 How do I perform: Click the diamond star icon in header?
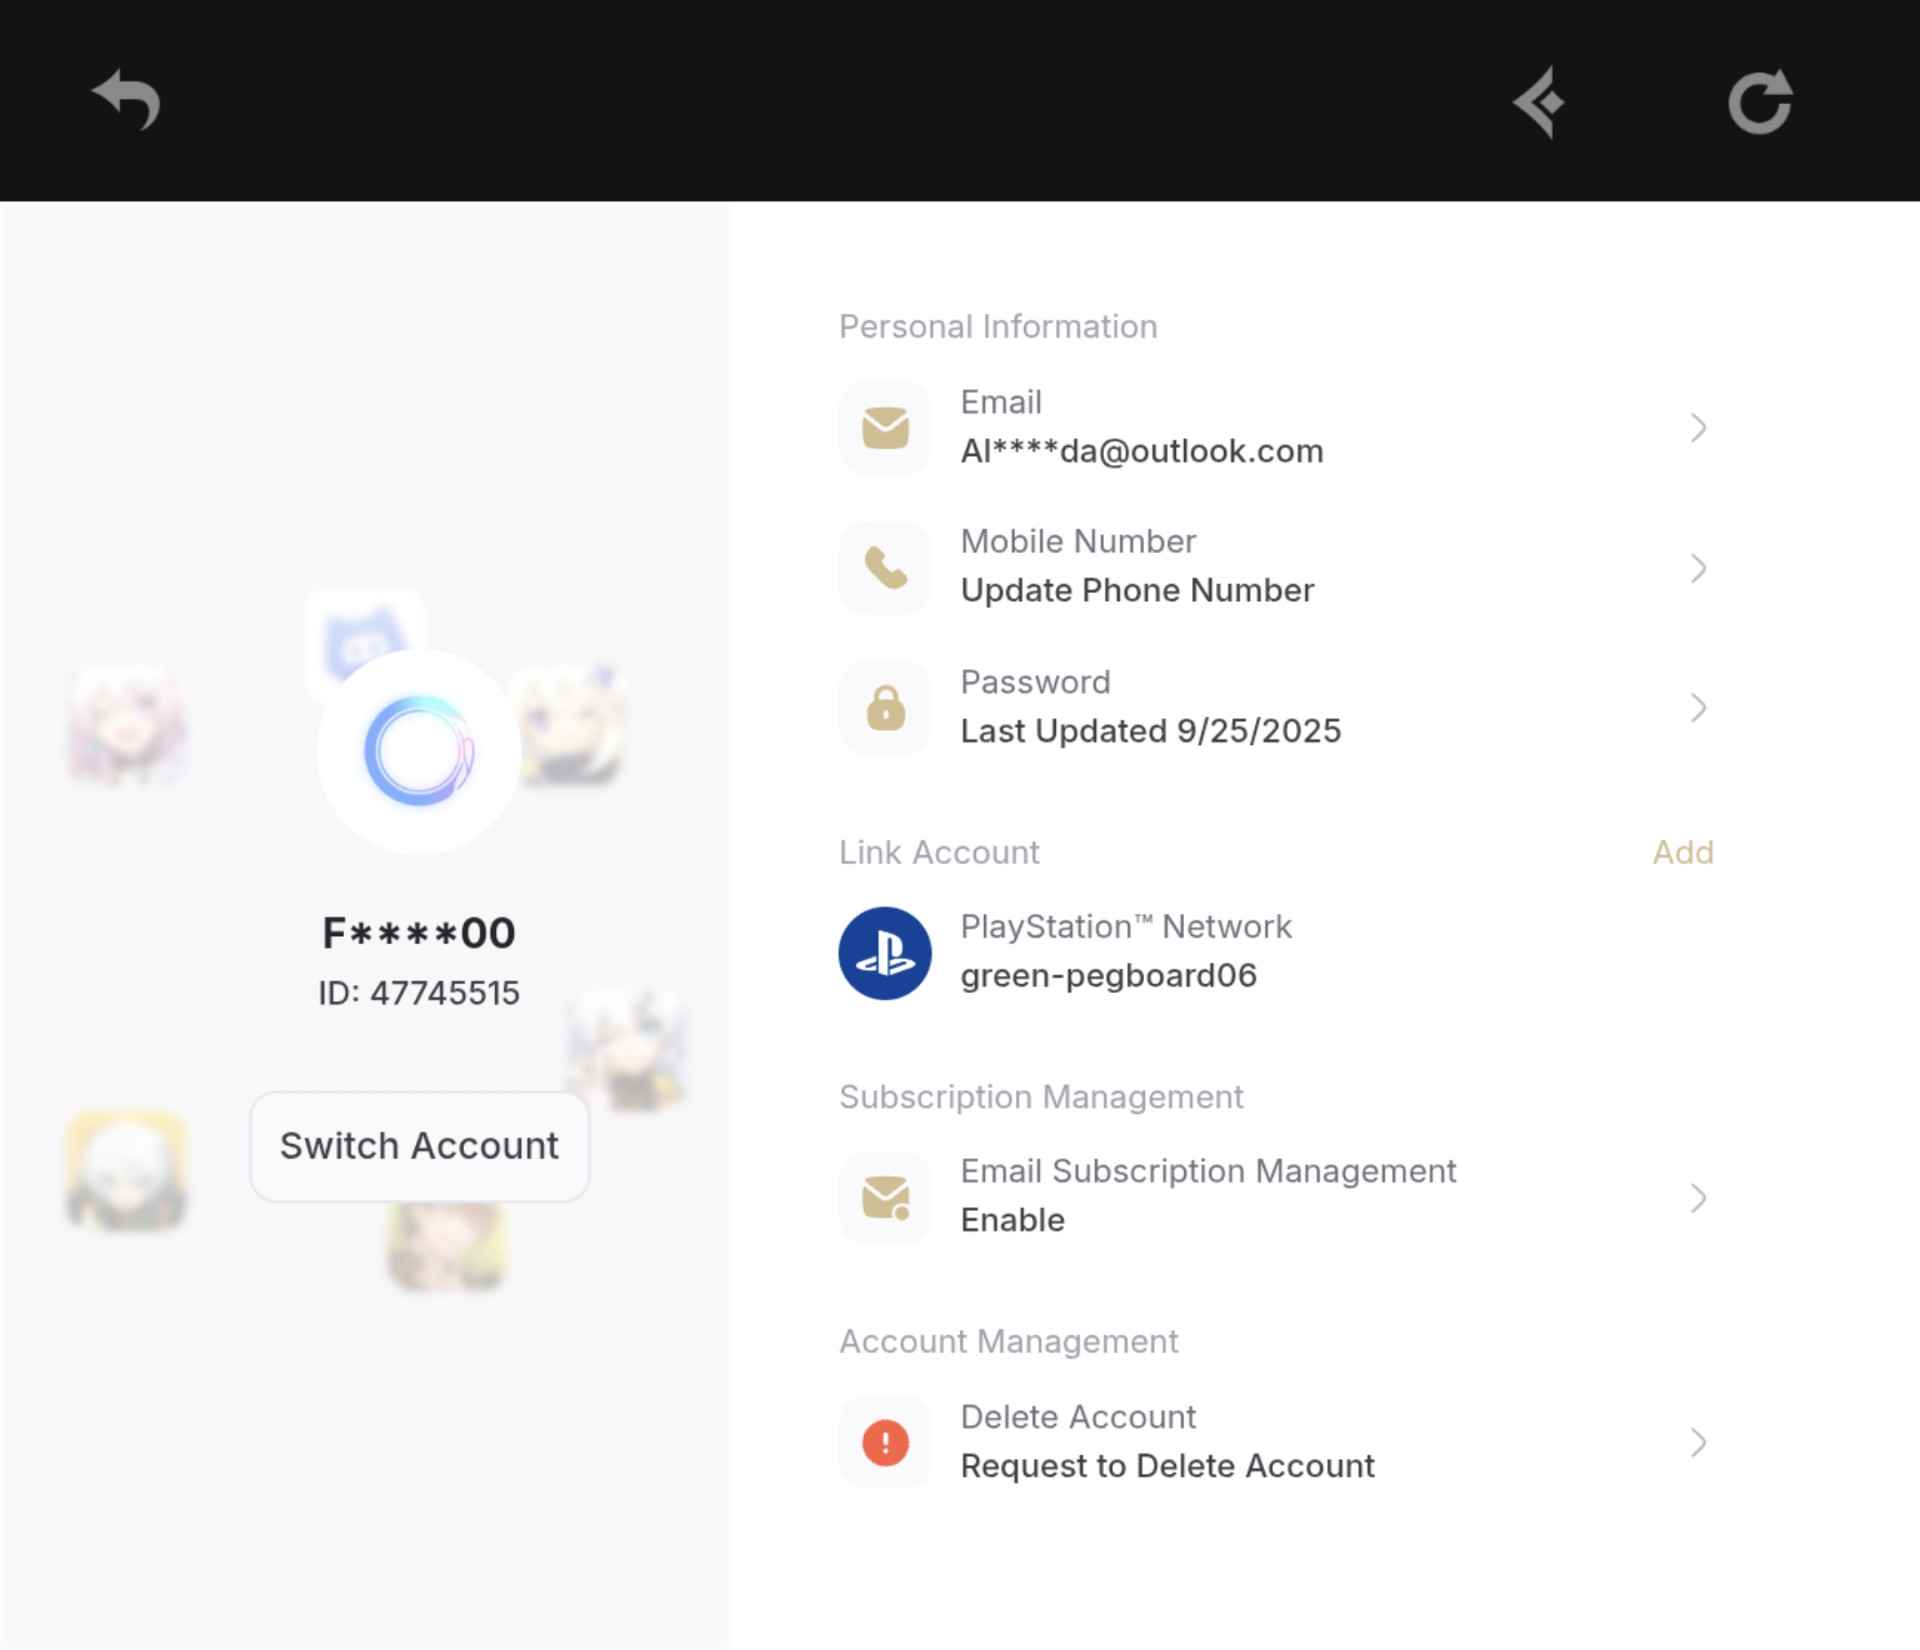pos(1540,101)
